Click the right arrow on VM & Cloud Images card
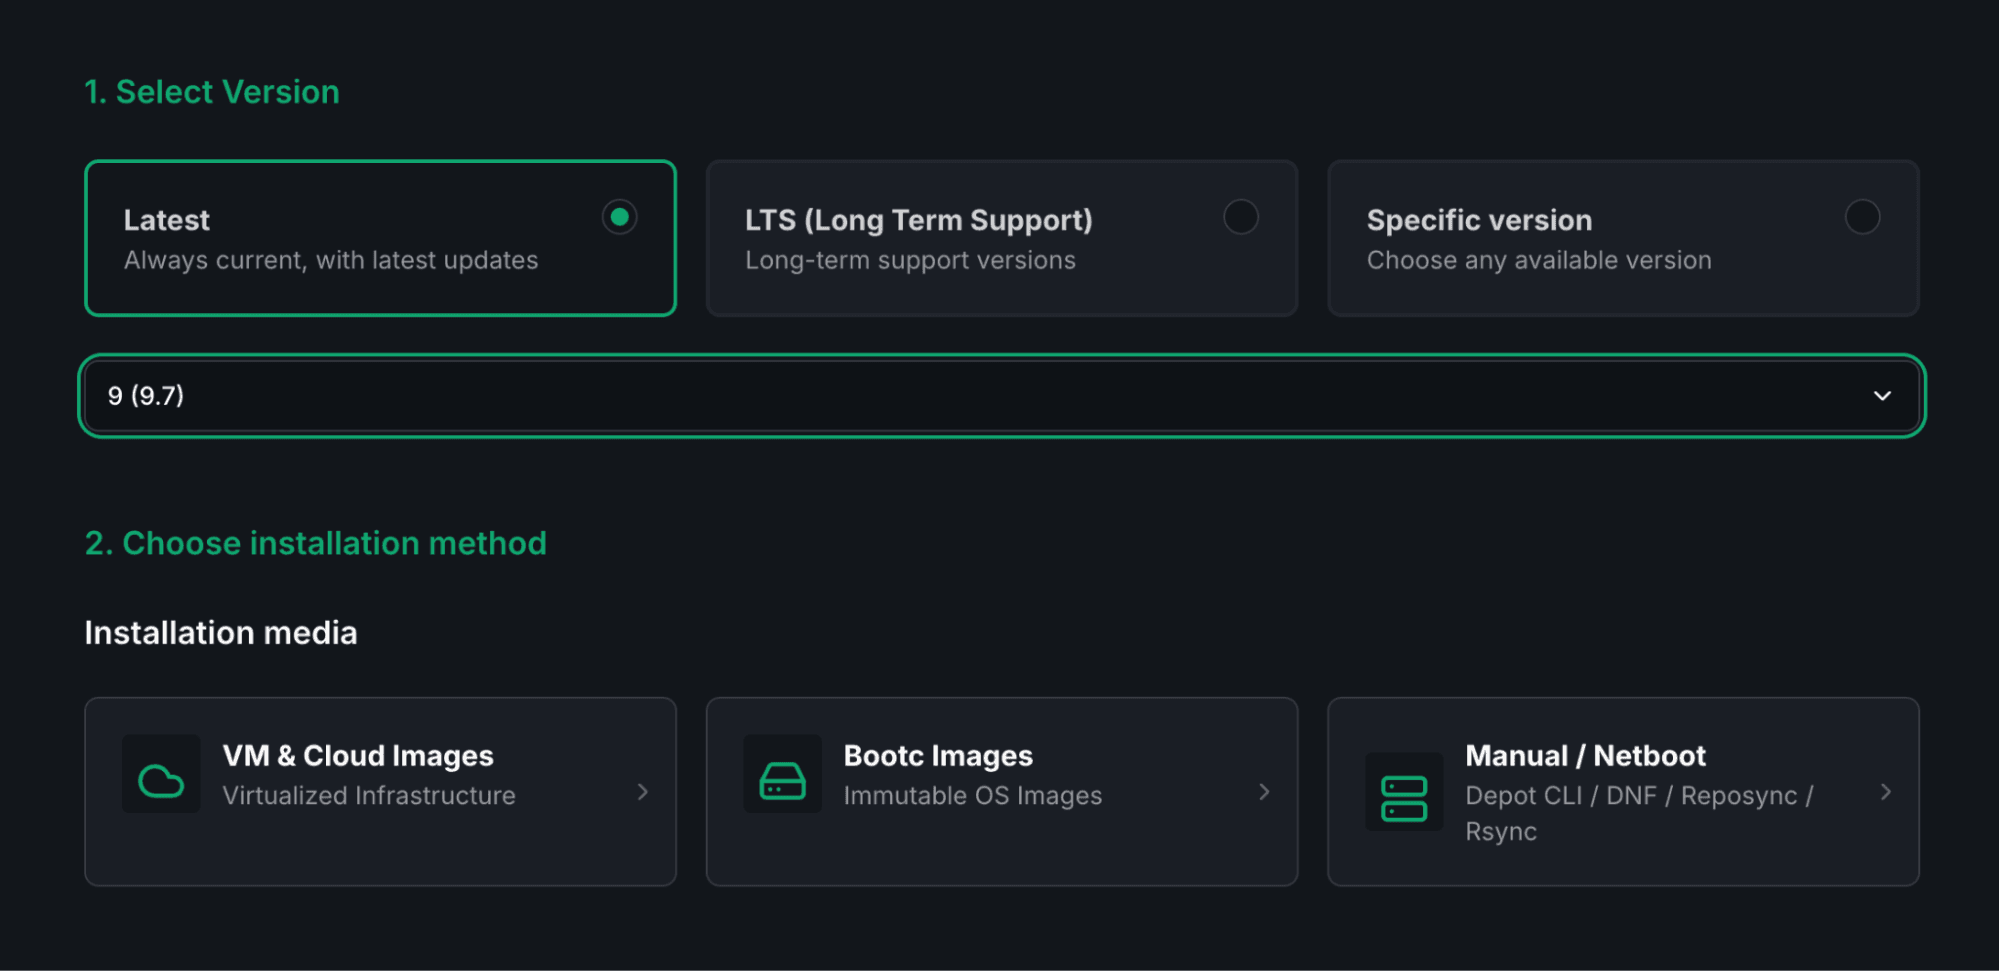The image size is (1999, 972). pyautogui.click(x=643, y=792)
